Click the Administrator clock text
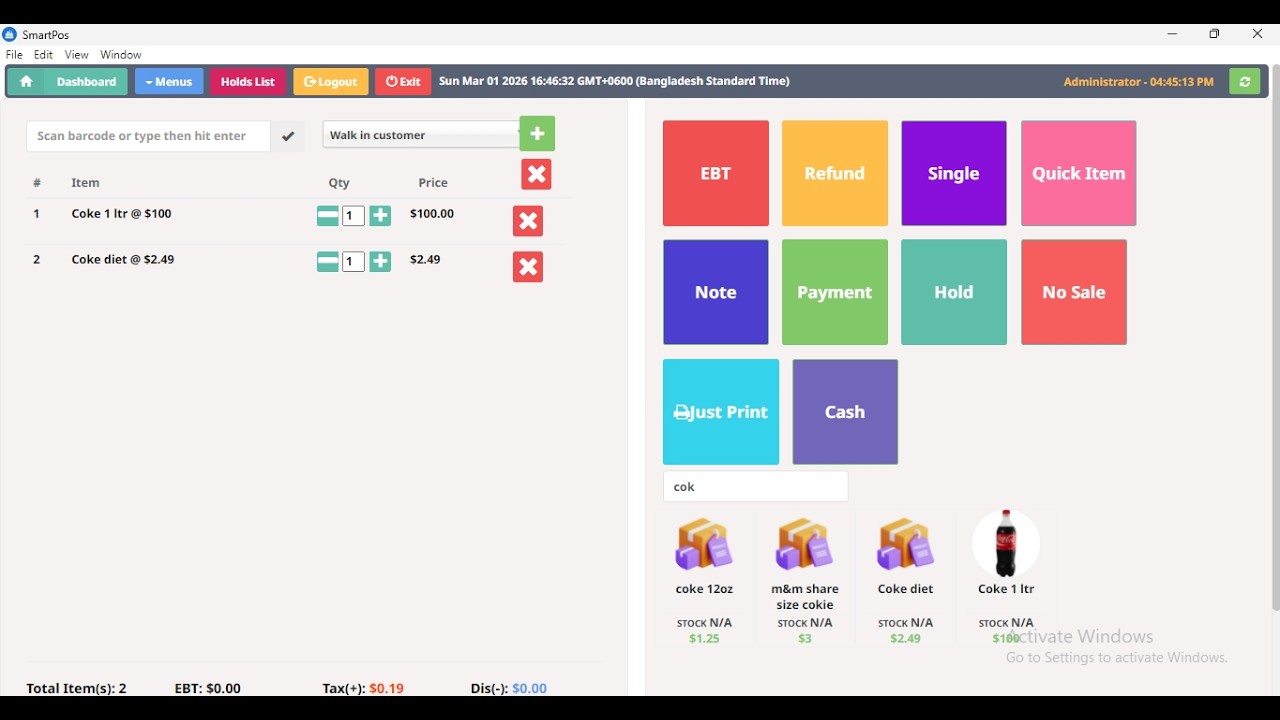 pos(1139,82)
